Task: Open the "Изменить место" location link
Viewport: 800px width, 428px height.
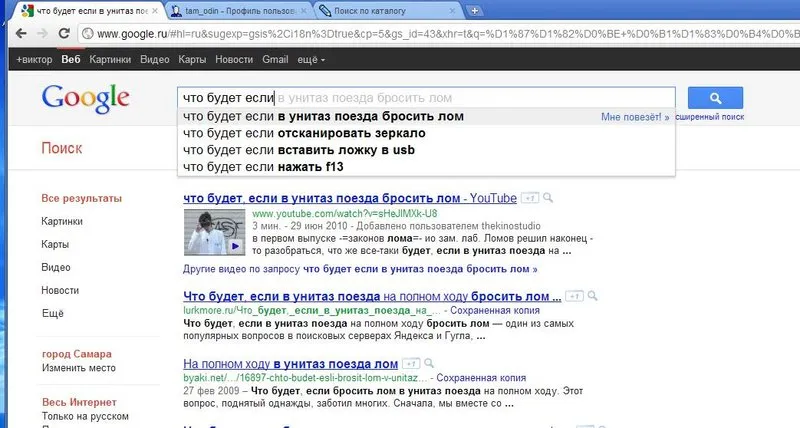Action: tap(79, 368)
